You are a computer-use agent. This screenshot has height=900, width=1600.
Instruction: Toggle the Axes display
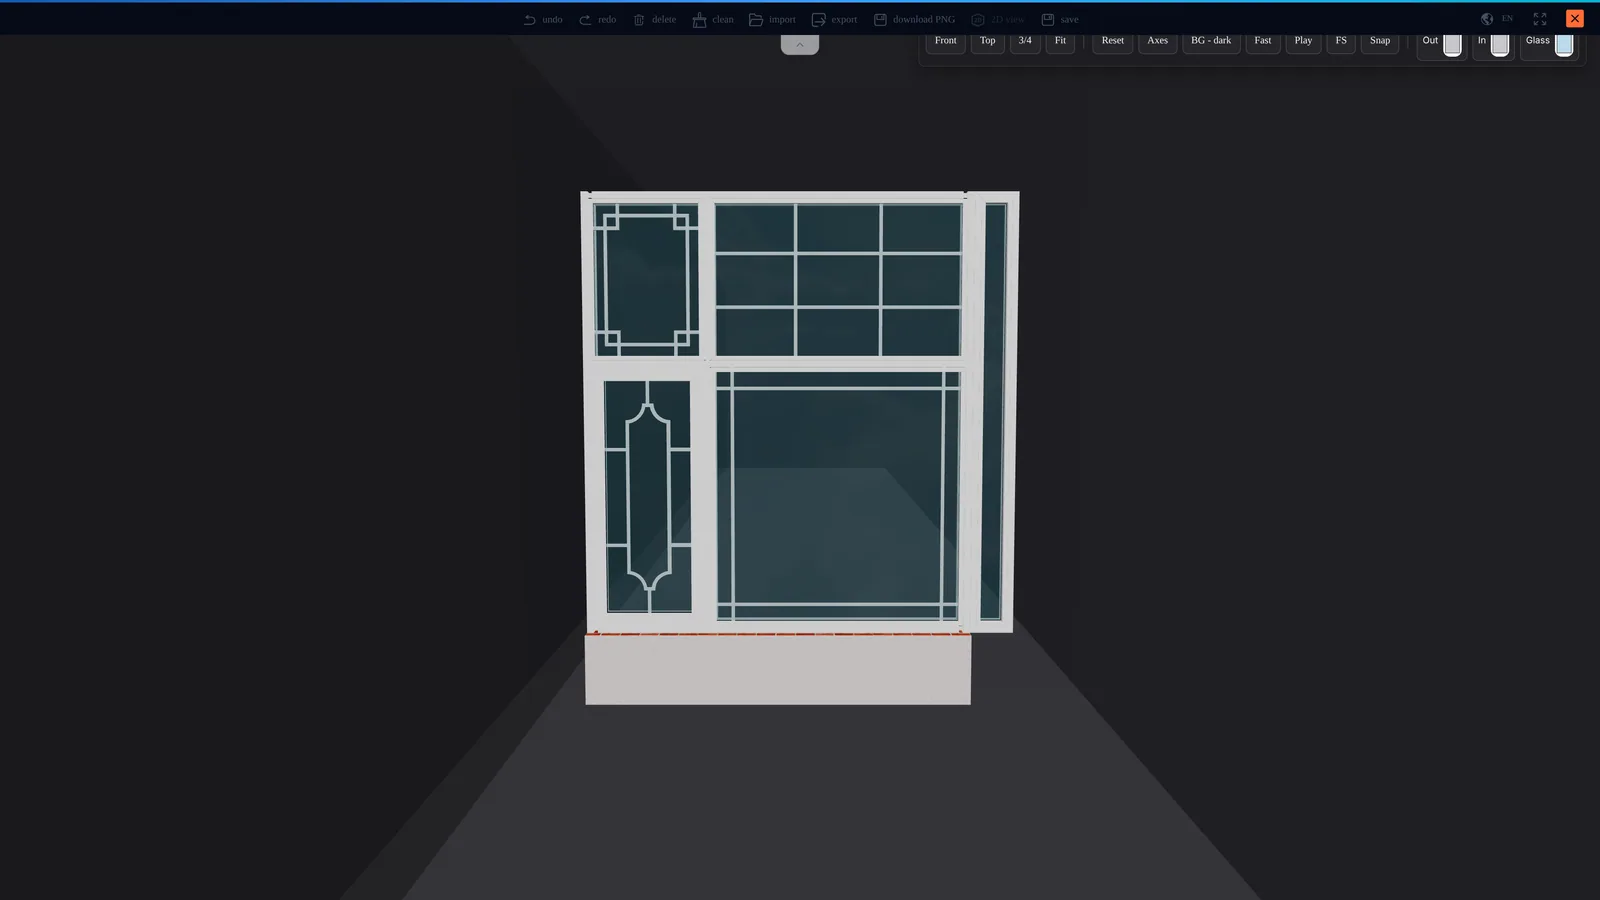tap(1158, 41)
